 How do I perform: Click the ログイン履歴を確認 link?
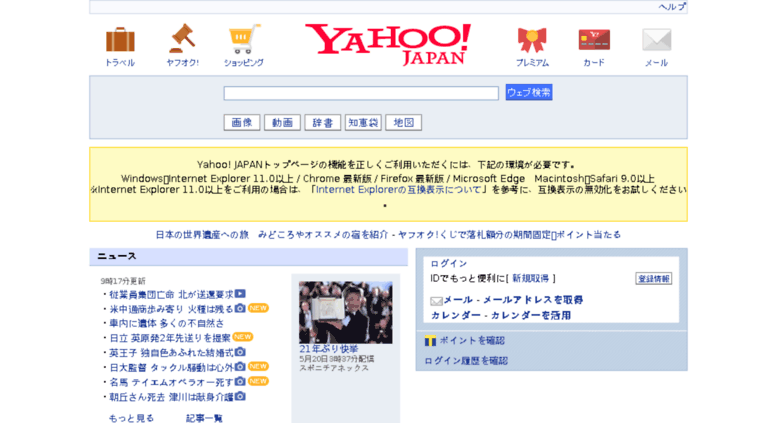[x=466, y=361]
